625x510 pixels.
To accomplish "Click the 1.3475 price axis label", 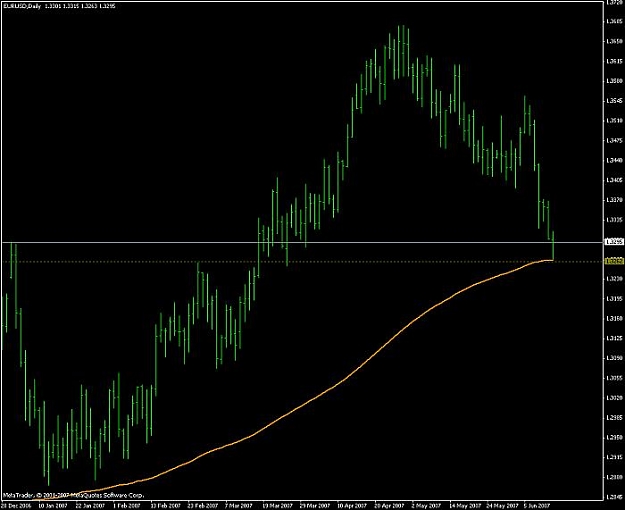I will [615, 140].
